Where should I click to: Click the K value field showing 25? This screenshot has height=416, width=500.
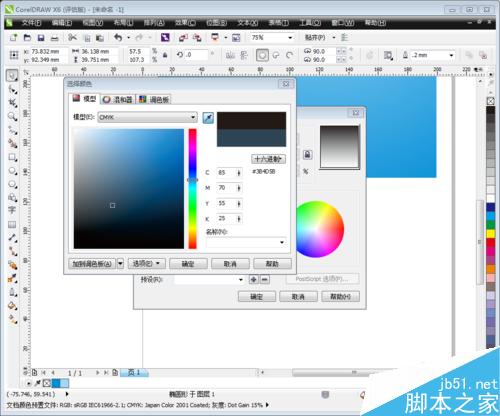tap(227, 219)
